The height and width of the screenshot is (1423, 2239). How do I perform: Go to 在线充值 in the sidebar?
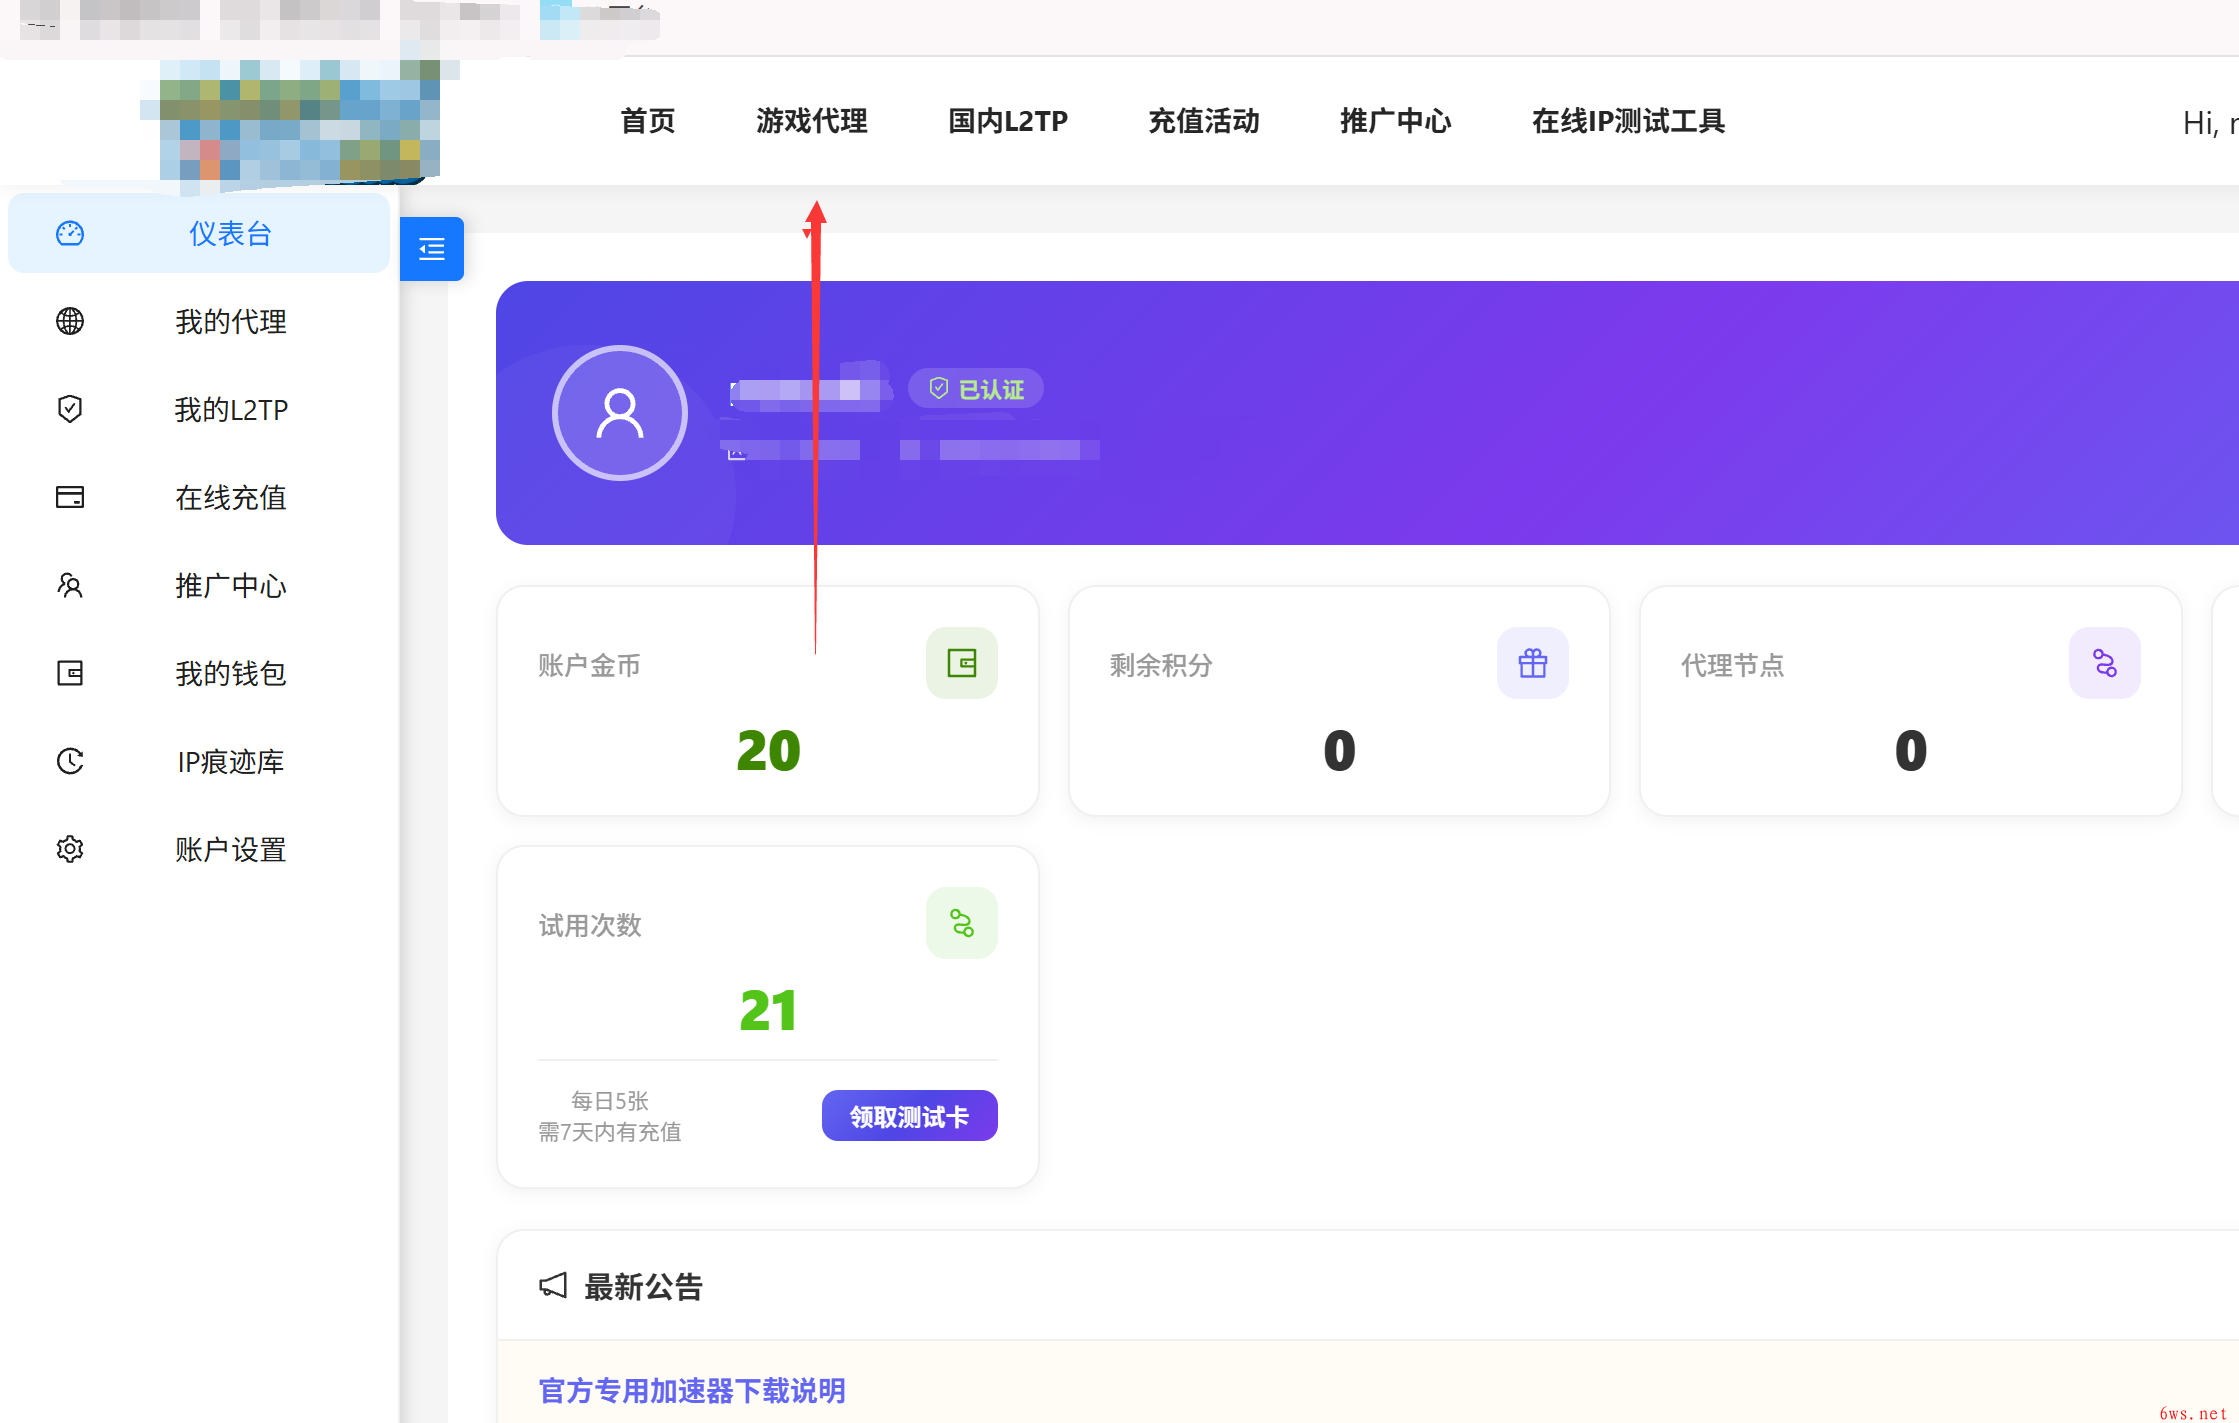point(199,497)
